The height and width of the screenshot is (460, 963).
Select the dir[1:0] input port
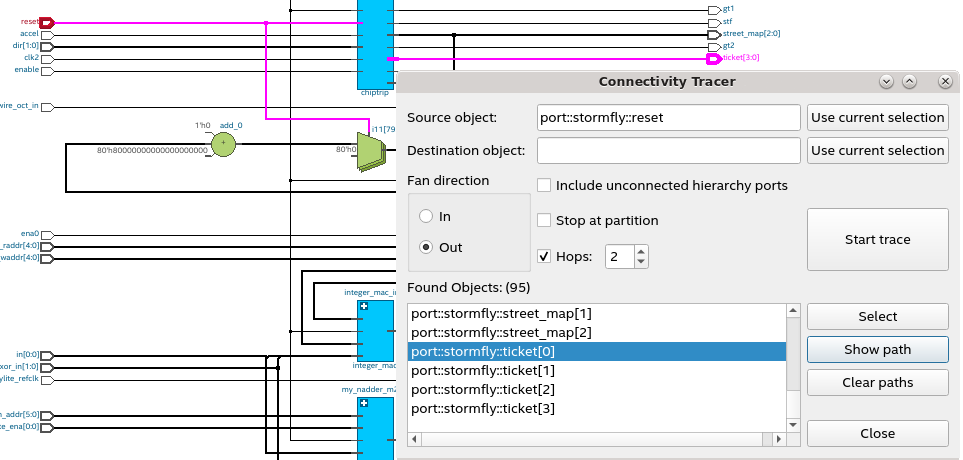47,47
